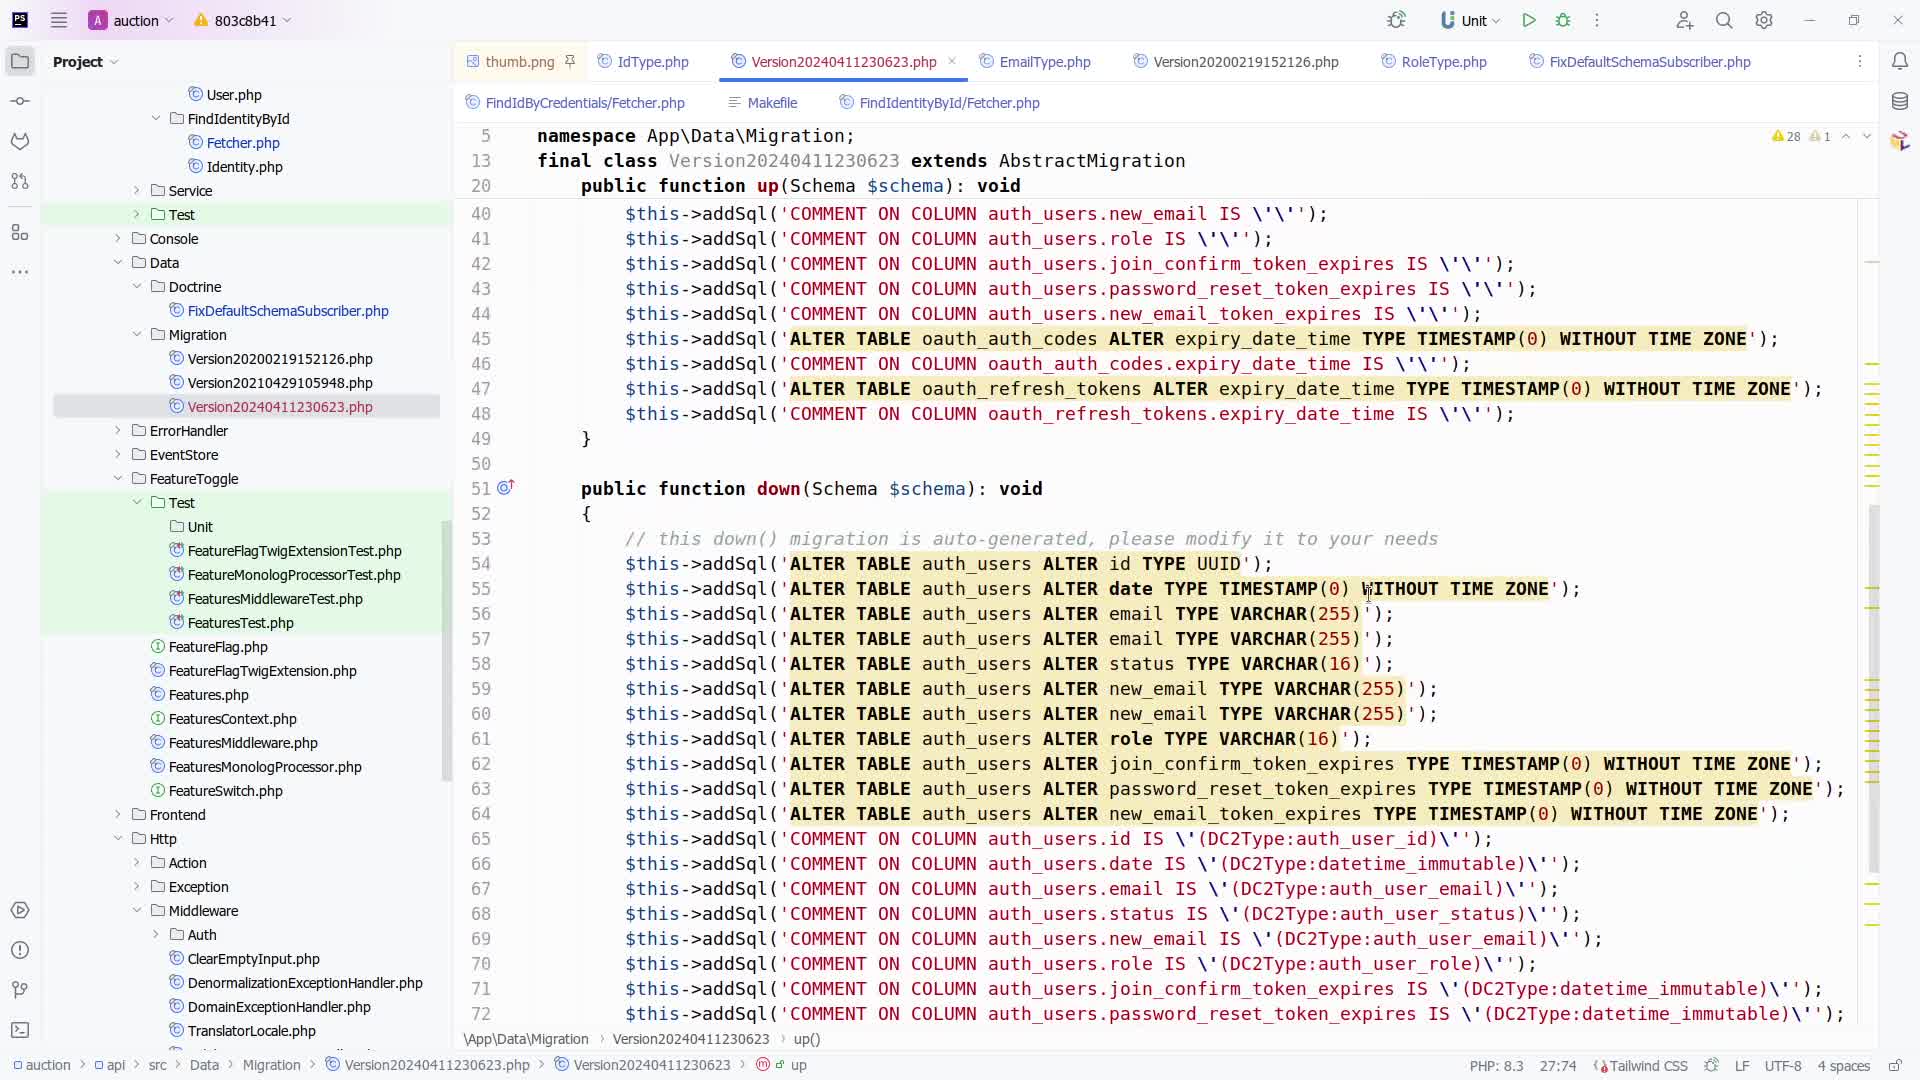Image resolution: width=1920 pixels, height=1080 pixels.
Task: Open the Pull Requests tool window
Action: pos(20,181)
